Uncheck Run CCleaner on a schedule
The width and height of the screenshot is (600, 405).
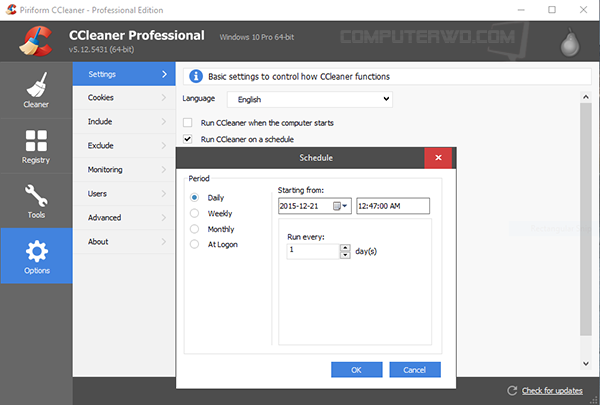pos(188,139)
